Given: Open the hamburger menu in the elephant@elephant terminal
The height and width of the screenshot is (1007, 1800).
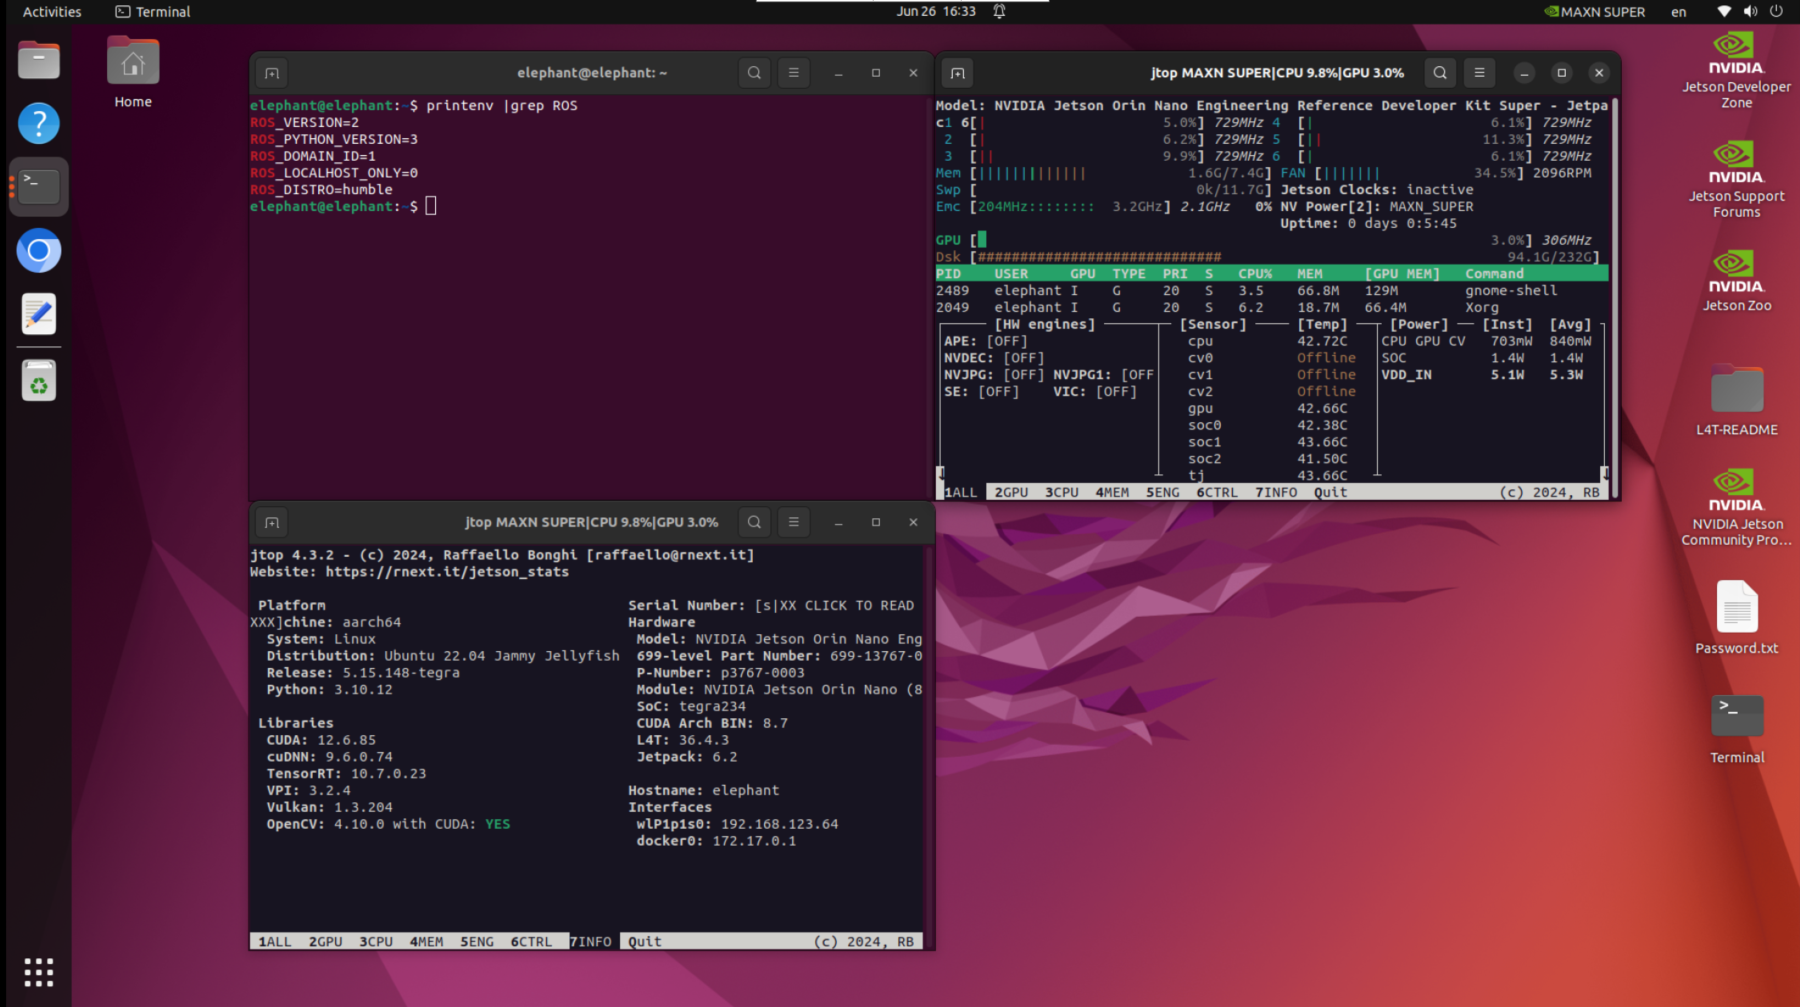Looking at the screenshot, I should (x=794, y=73).
